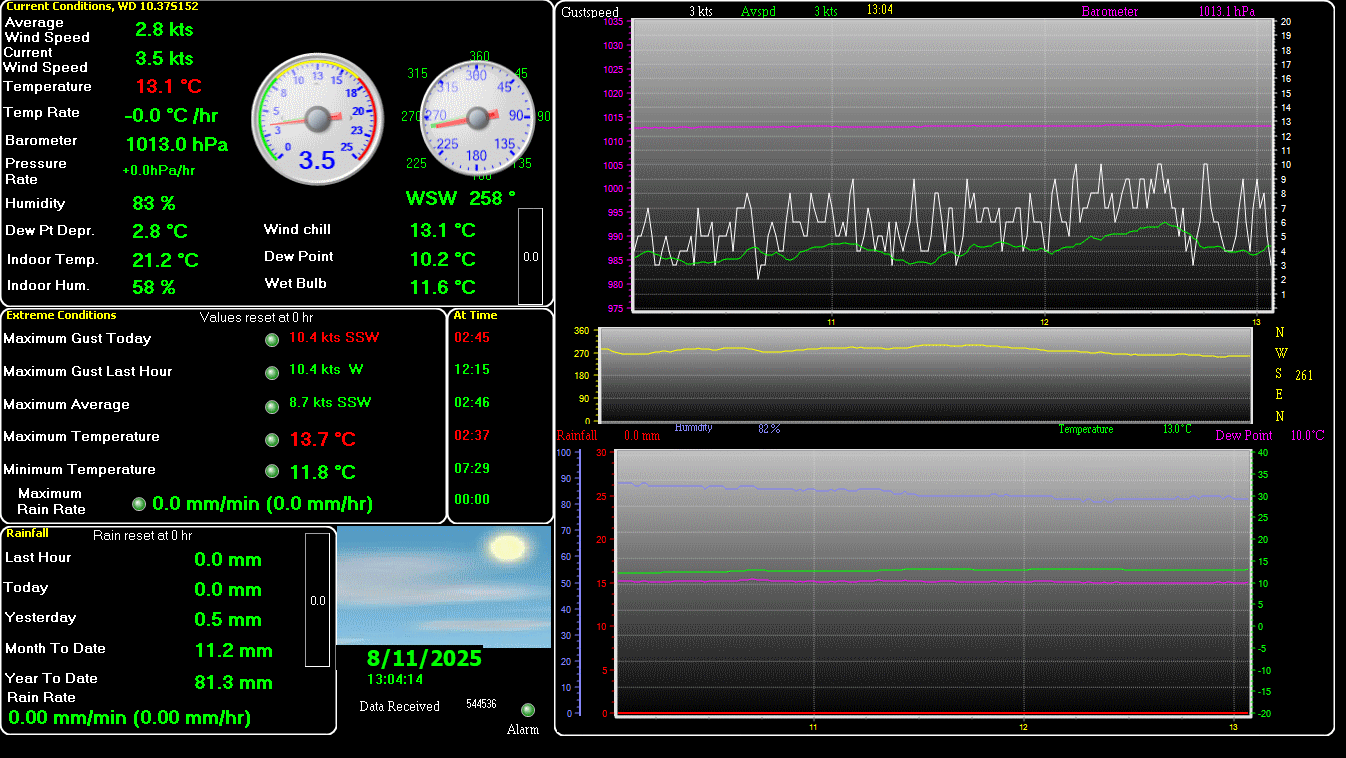Viewport: 1346px width, 758px height.
Task: Toggle the Maximum Gust Last Hour LED
Action: (x=271, y=373)
